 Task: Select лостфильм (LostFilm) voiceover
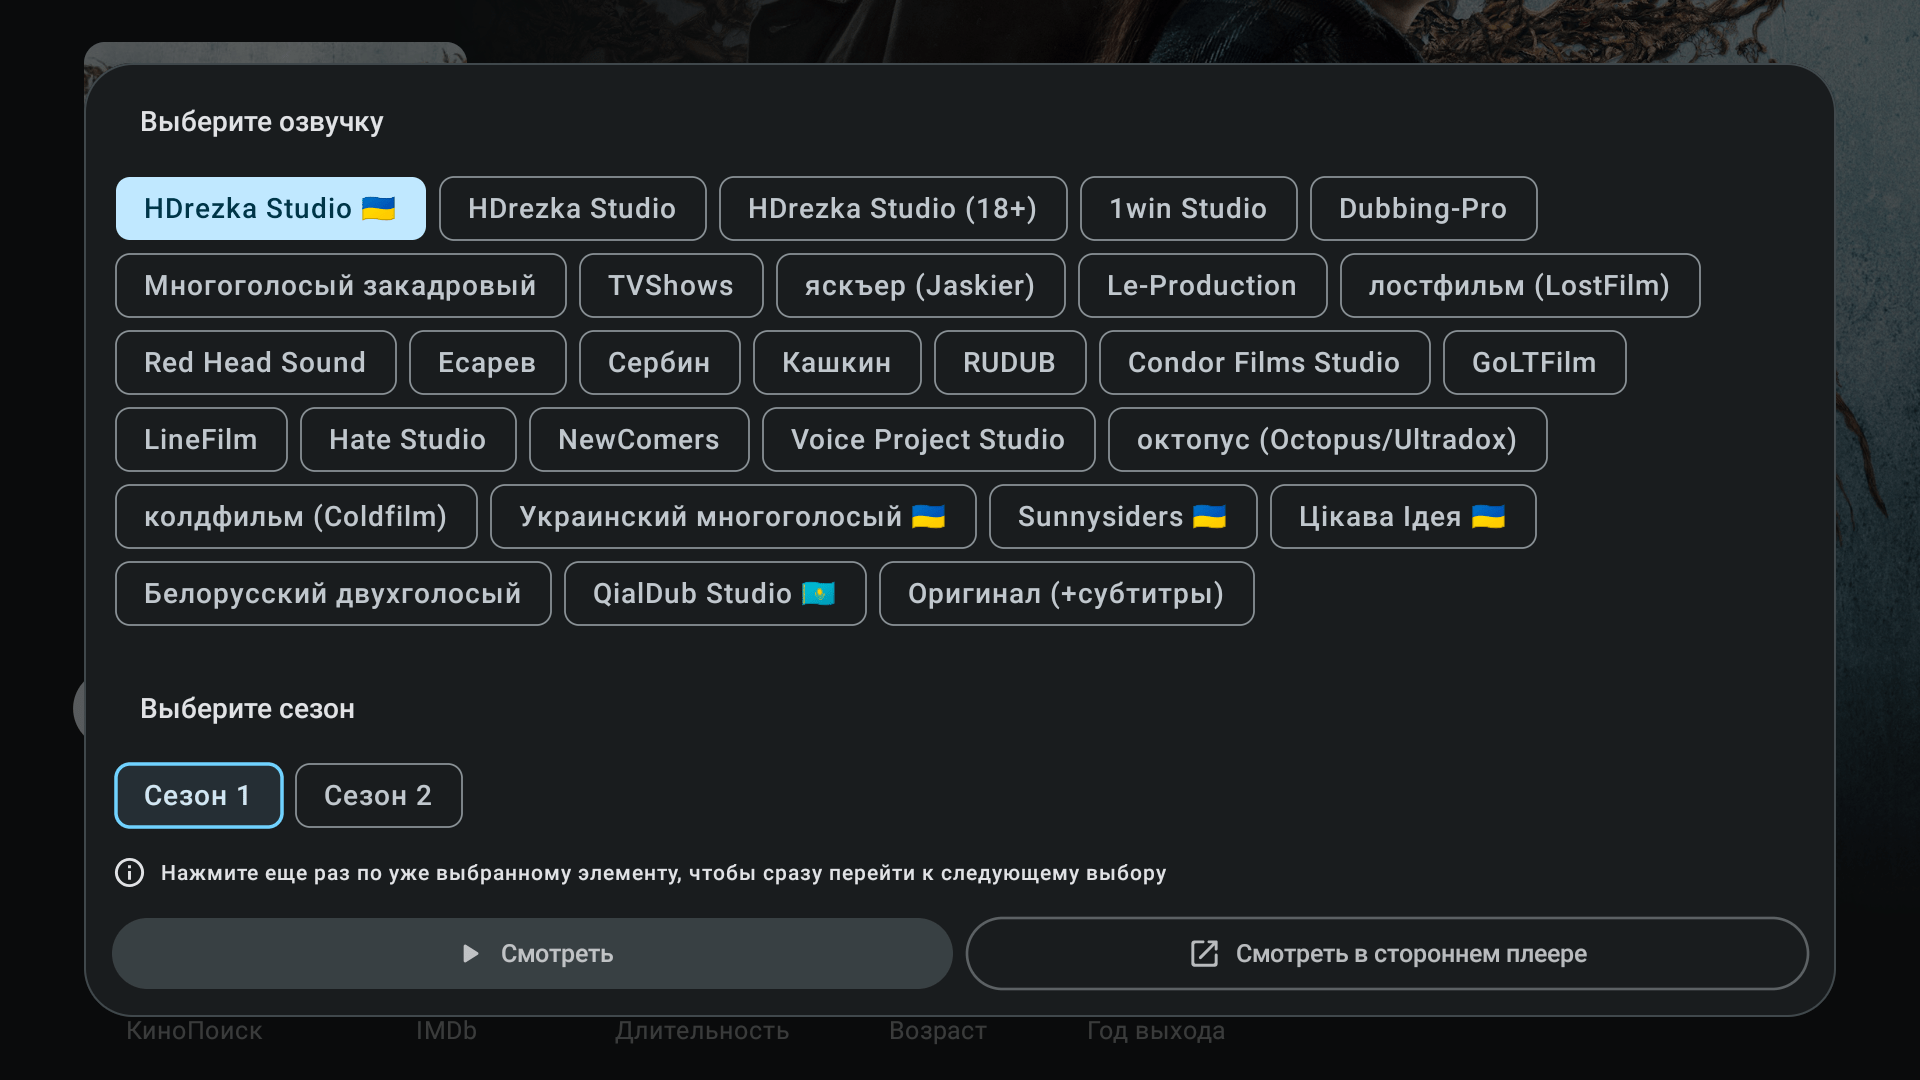tap(1520, 285)
